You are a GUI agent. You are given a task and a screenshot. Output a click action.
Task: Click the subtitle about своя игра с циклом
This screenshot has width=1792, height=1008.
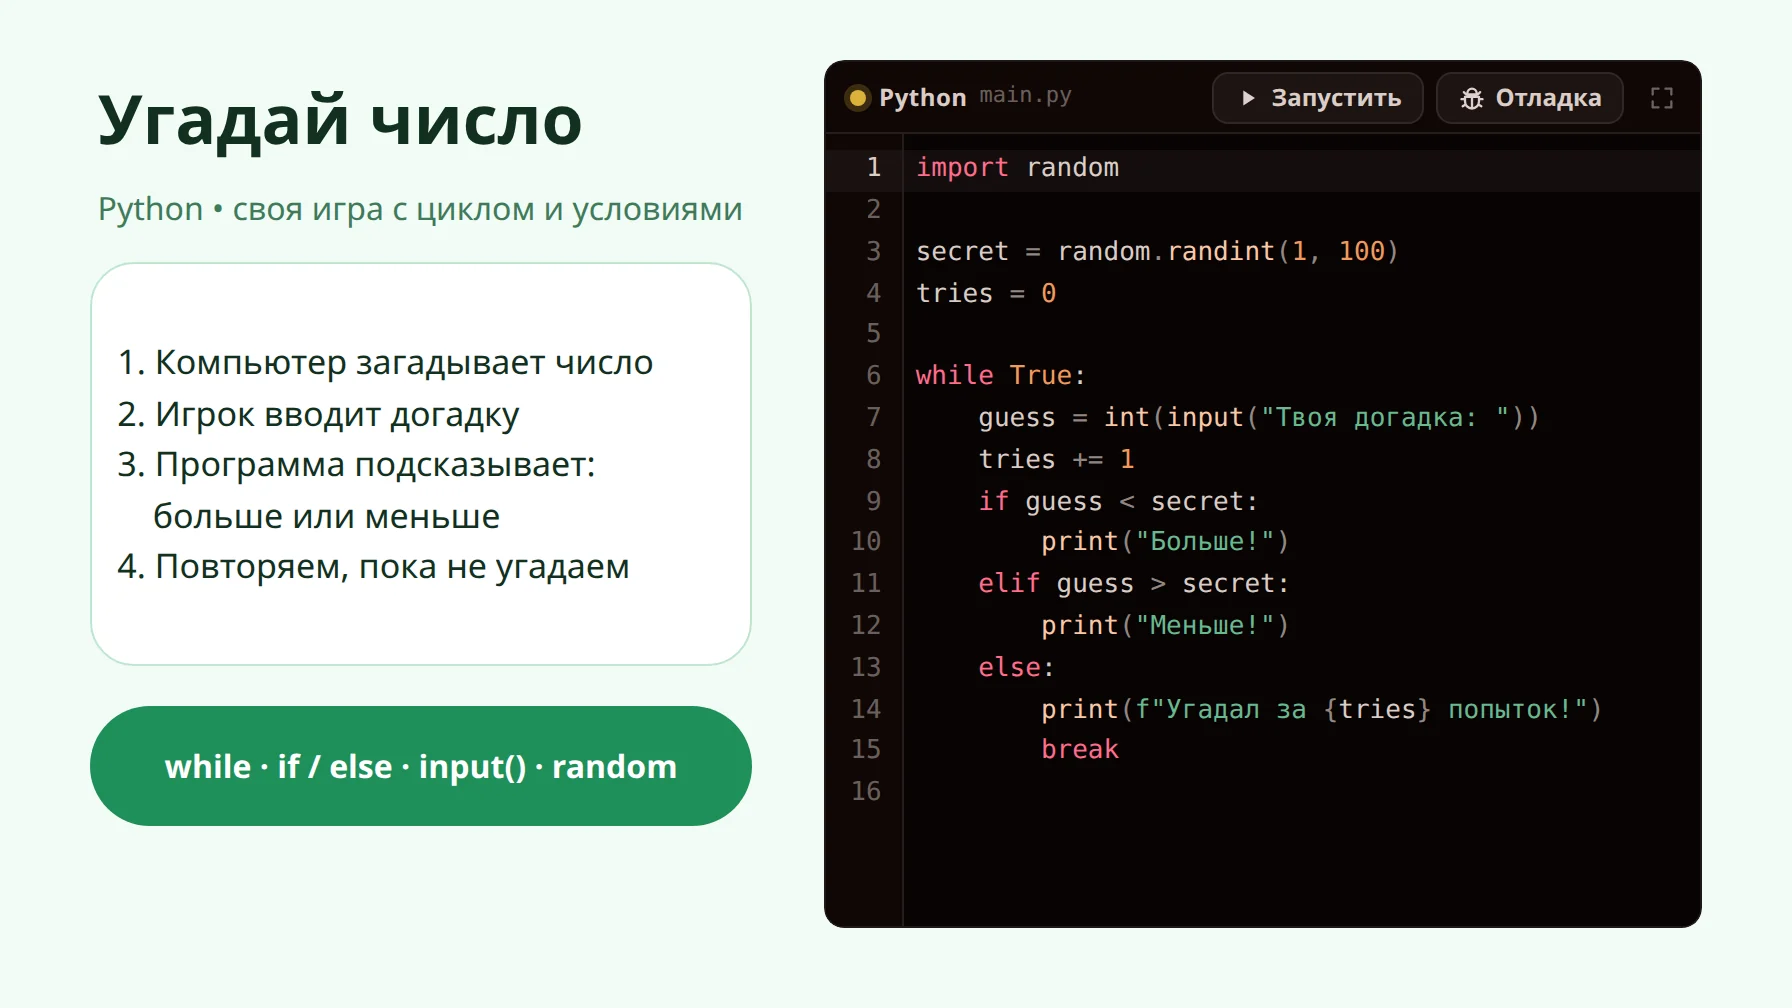tap(420, 209)
